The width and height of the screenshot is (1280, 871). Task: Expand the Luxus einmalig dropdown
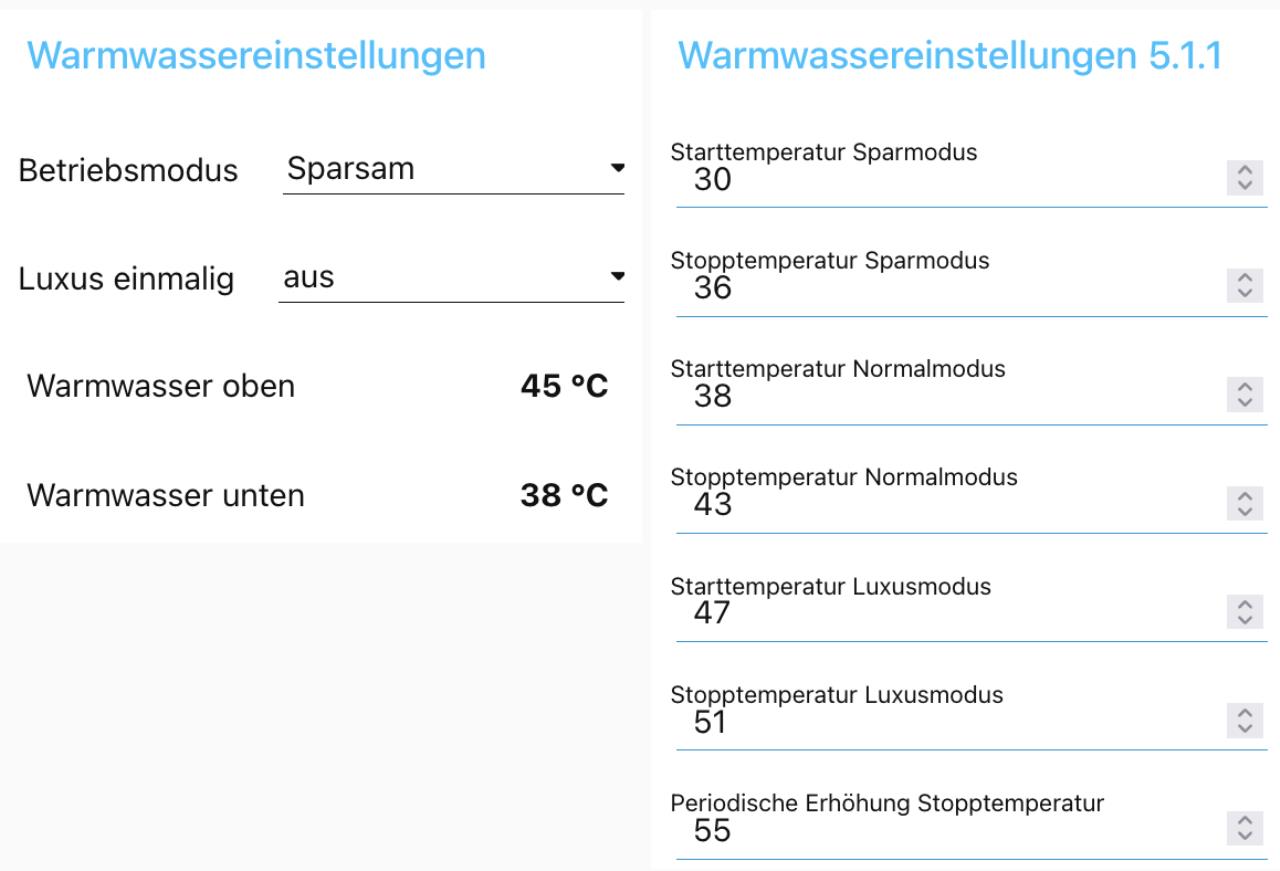pos(451,277)
